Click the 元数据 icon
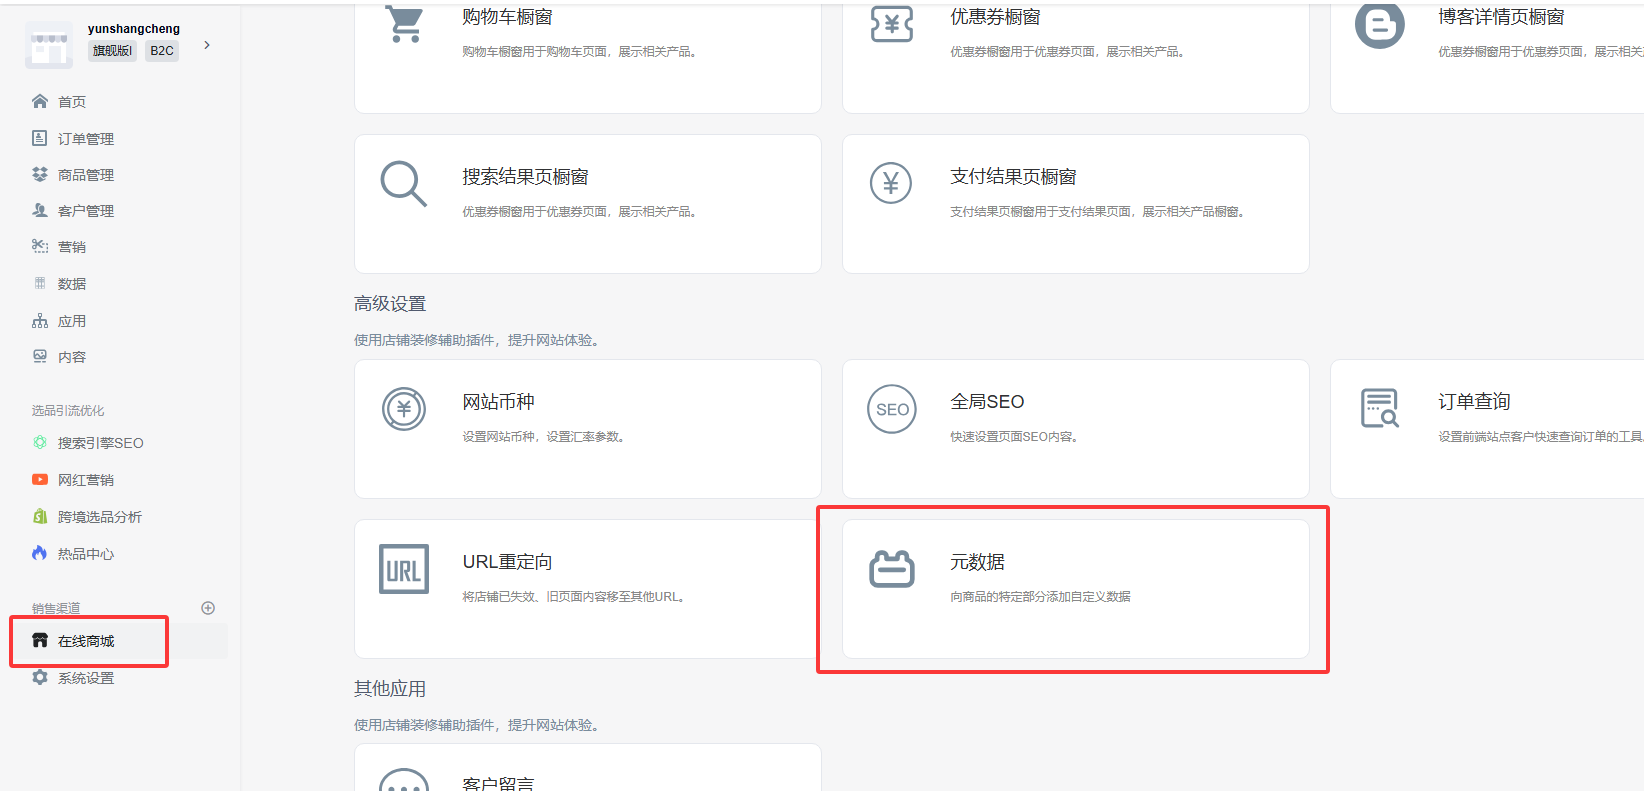 pyautogui.click(x=891, y=569)
